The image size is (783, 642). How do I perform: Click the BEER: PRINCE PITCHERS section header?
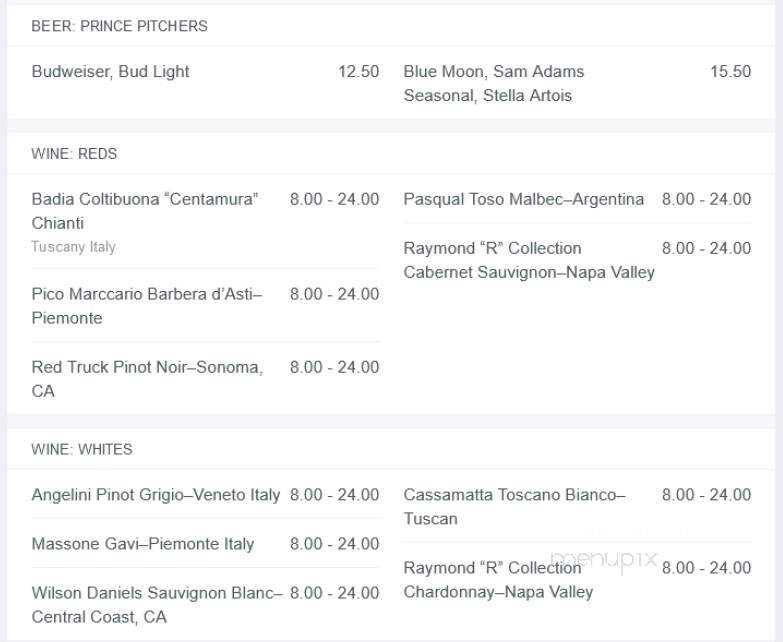[x=119, y=26]
